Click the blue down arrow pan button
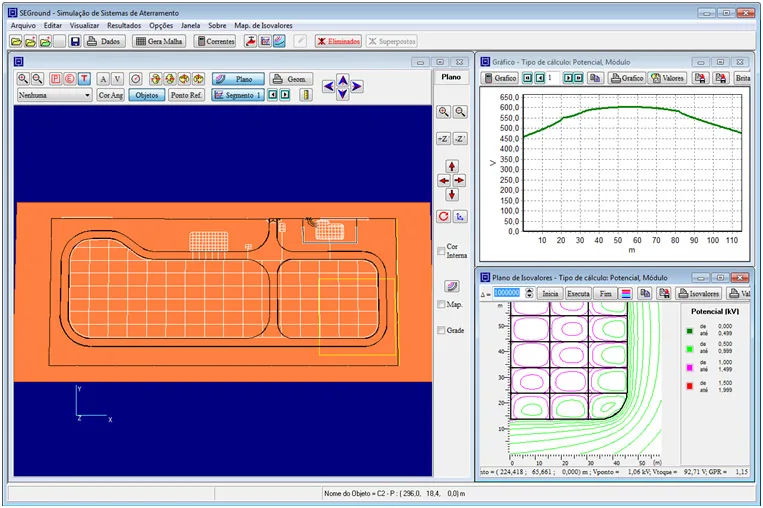763x508 pixels. (343, 94)
